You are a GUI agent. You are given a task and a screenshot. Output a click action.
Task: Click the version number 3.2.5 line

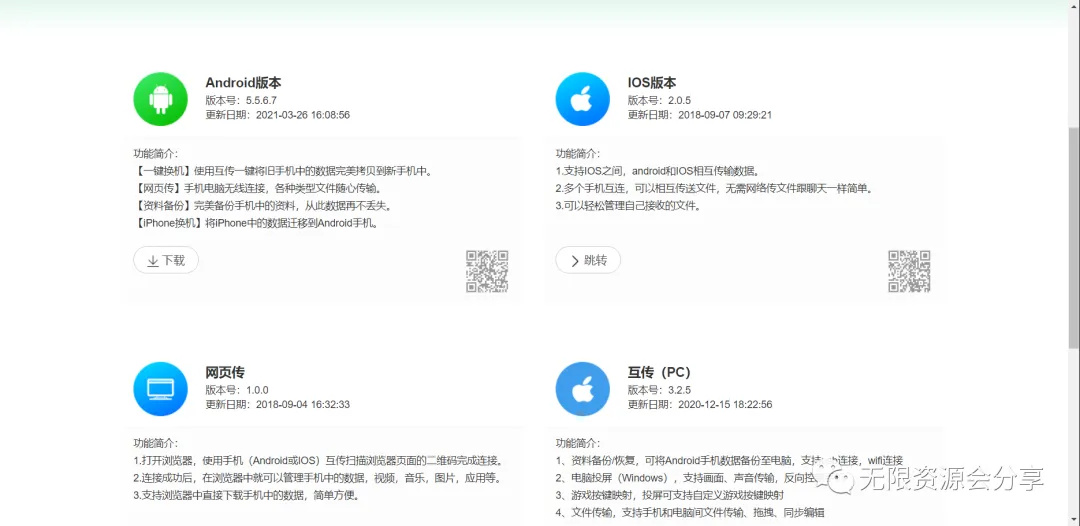click(x=659, y=390)
